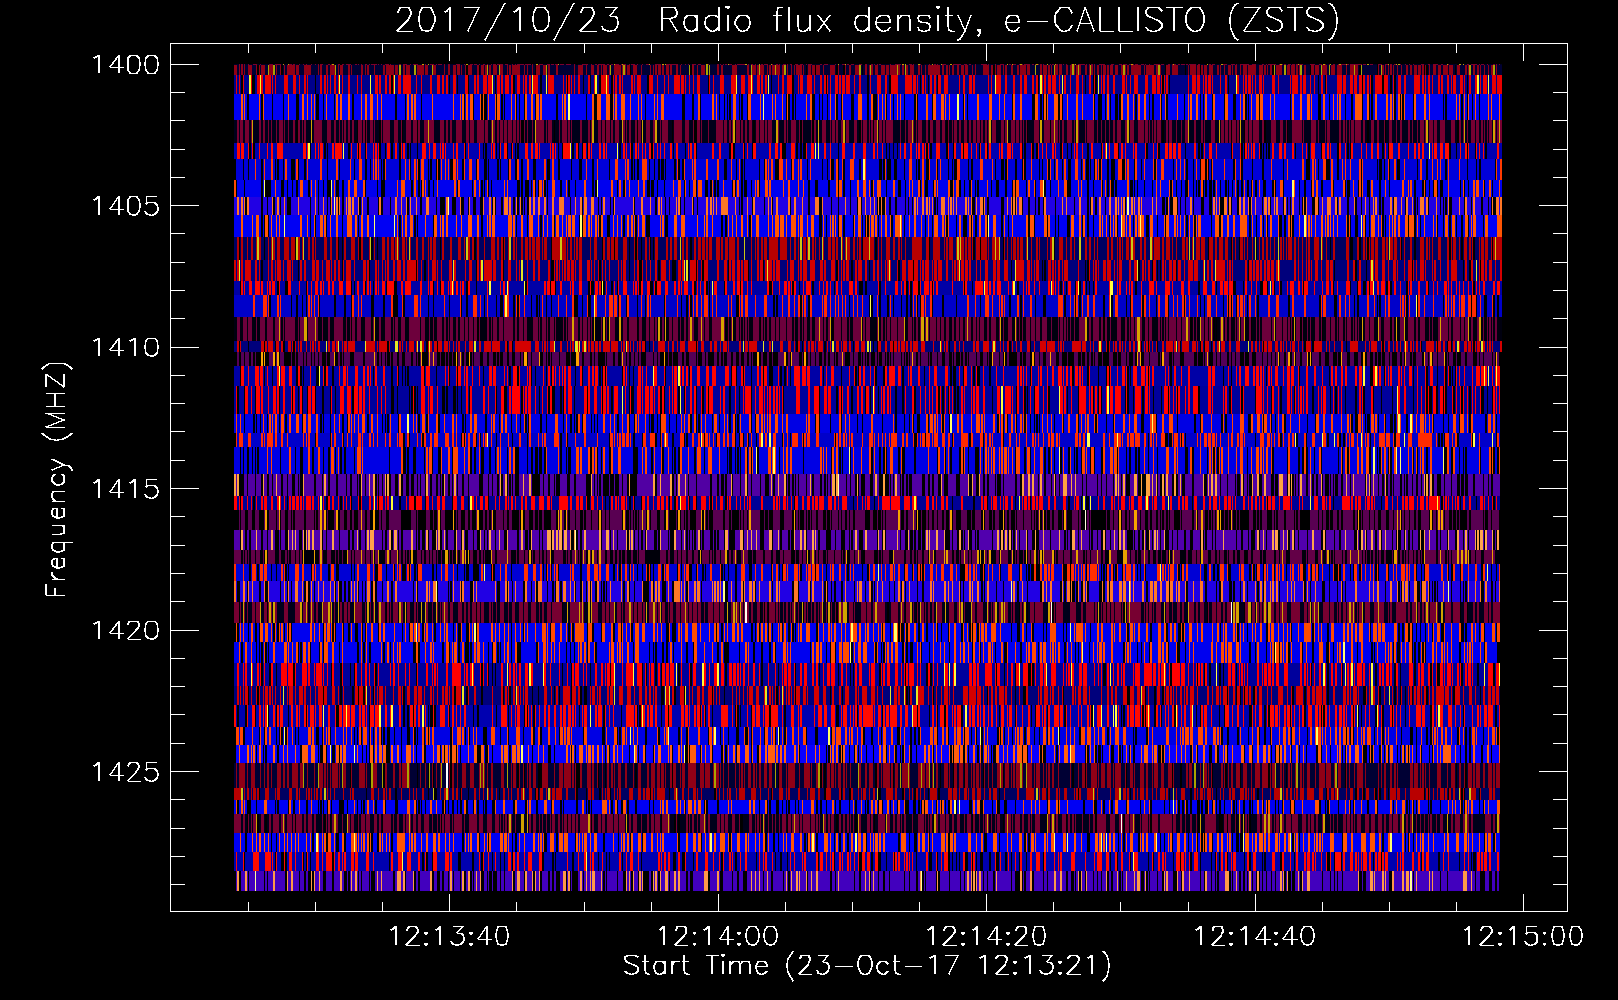Select the 1410 frequency axis label

click(x=125, y=348)
